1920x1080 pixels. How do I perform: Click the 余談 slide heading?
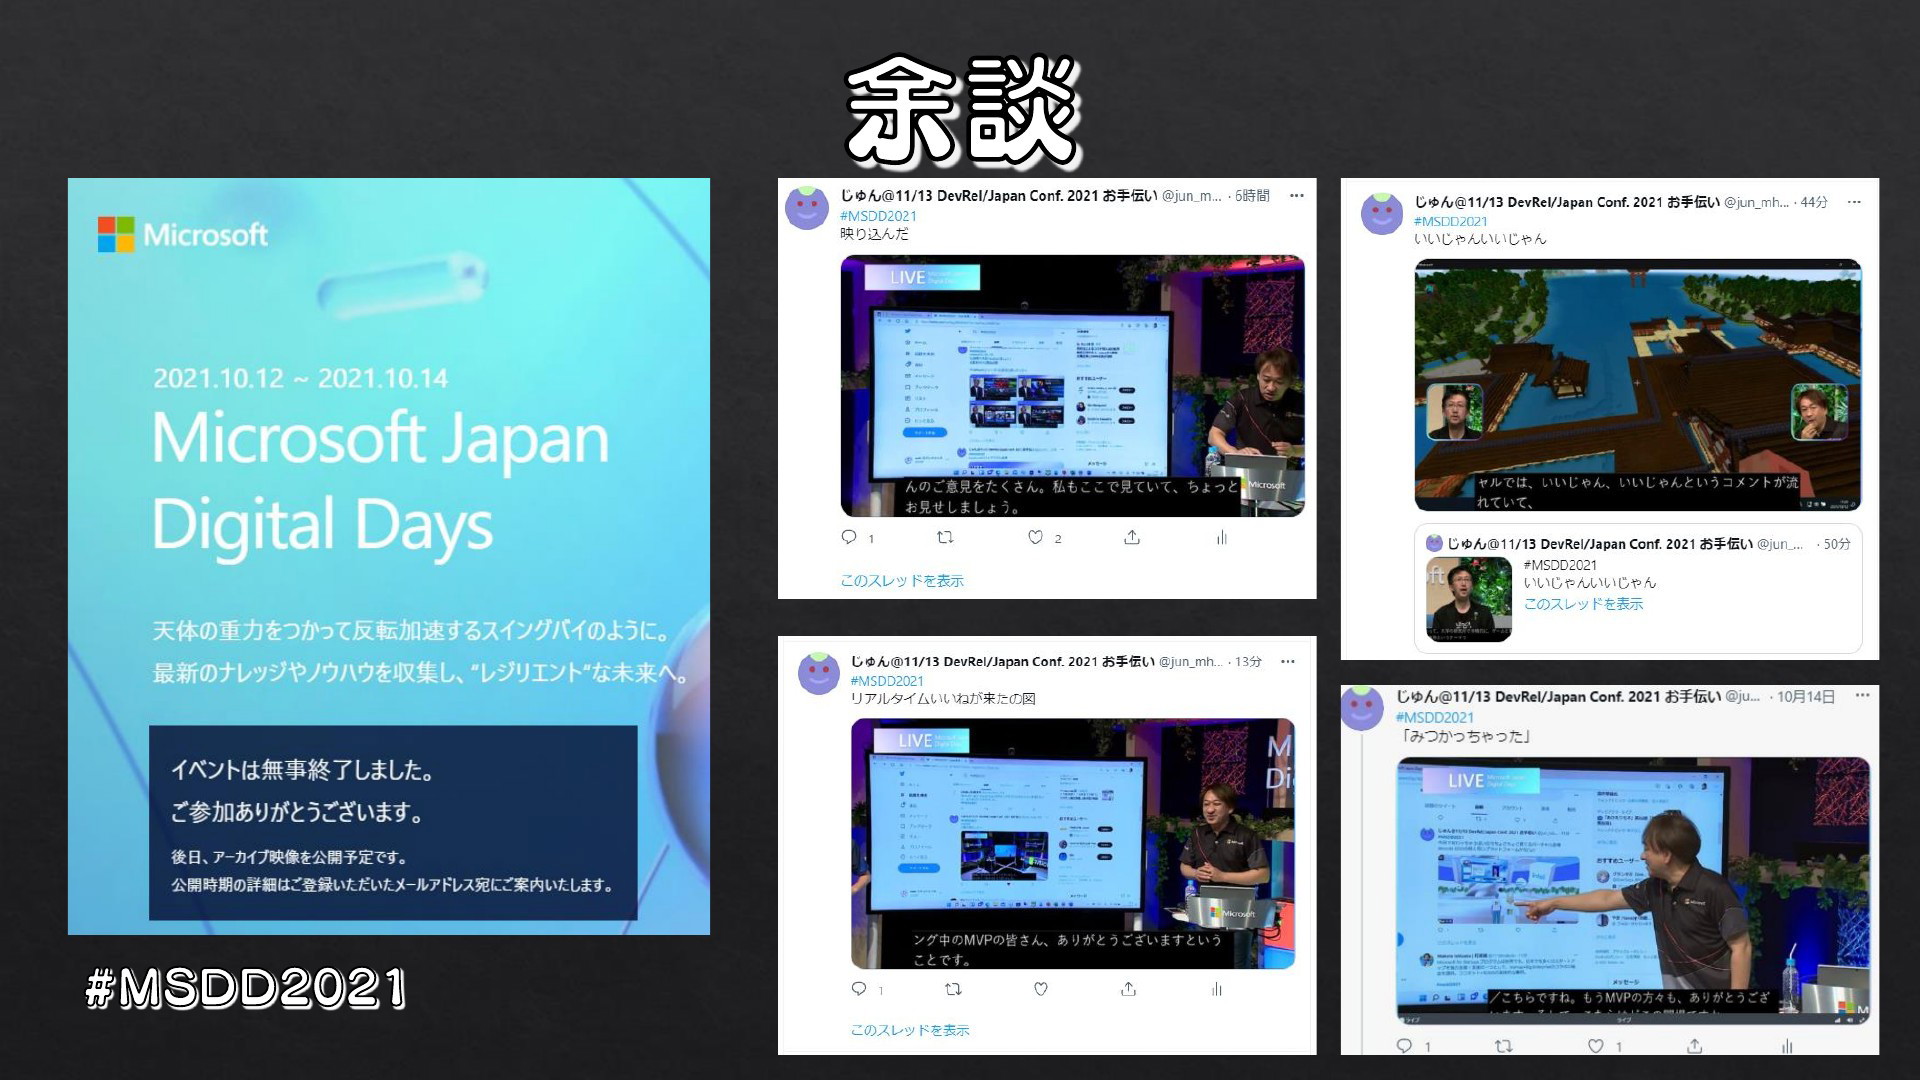(x=963, y=110)
